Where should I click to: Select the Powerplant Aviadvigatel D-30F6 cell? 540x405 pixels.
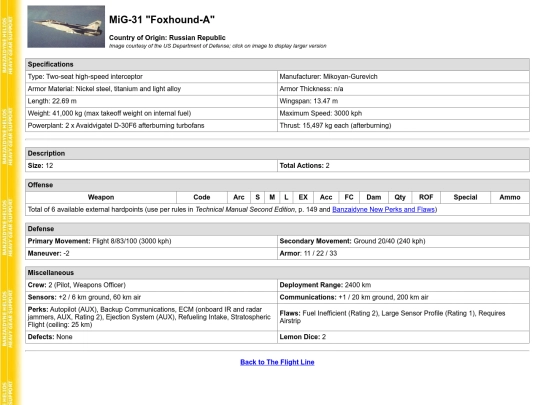[151, 125]
